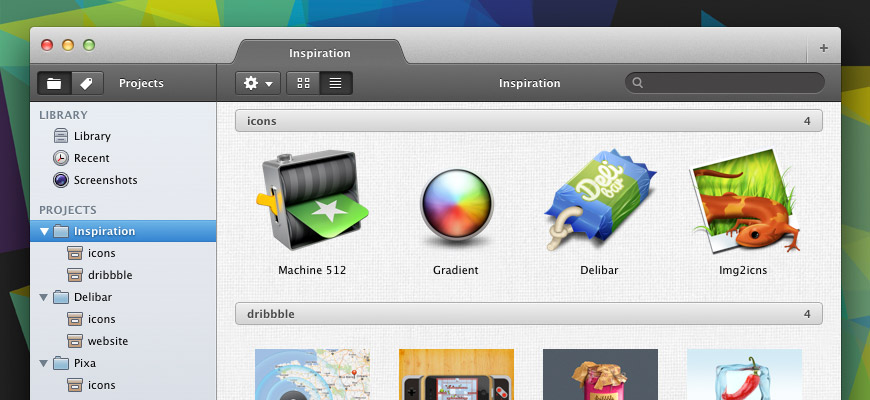Click the Library drawer icon
870x400 pixels.
click(61, 136)
